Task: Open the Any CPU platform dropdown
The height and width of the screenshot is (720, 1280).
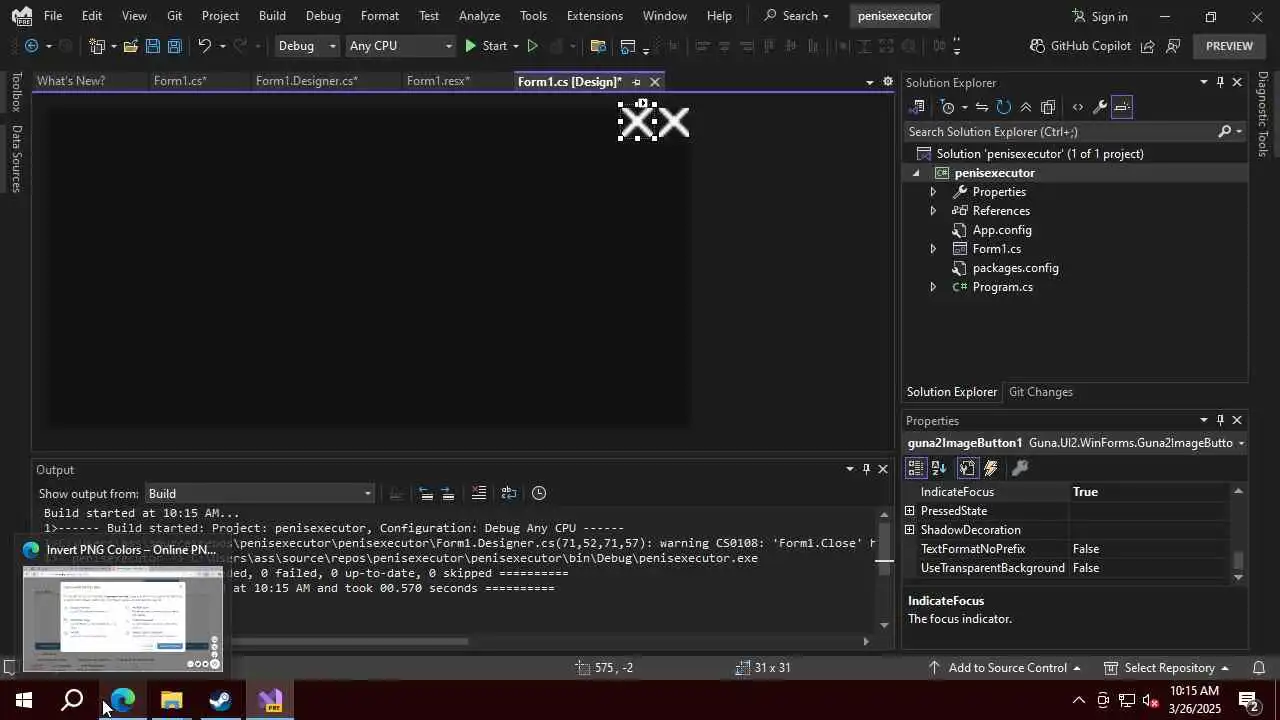Action: 400,46
